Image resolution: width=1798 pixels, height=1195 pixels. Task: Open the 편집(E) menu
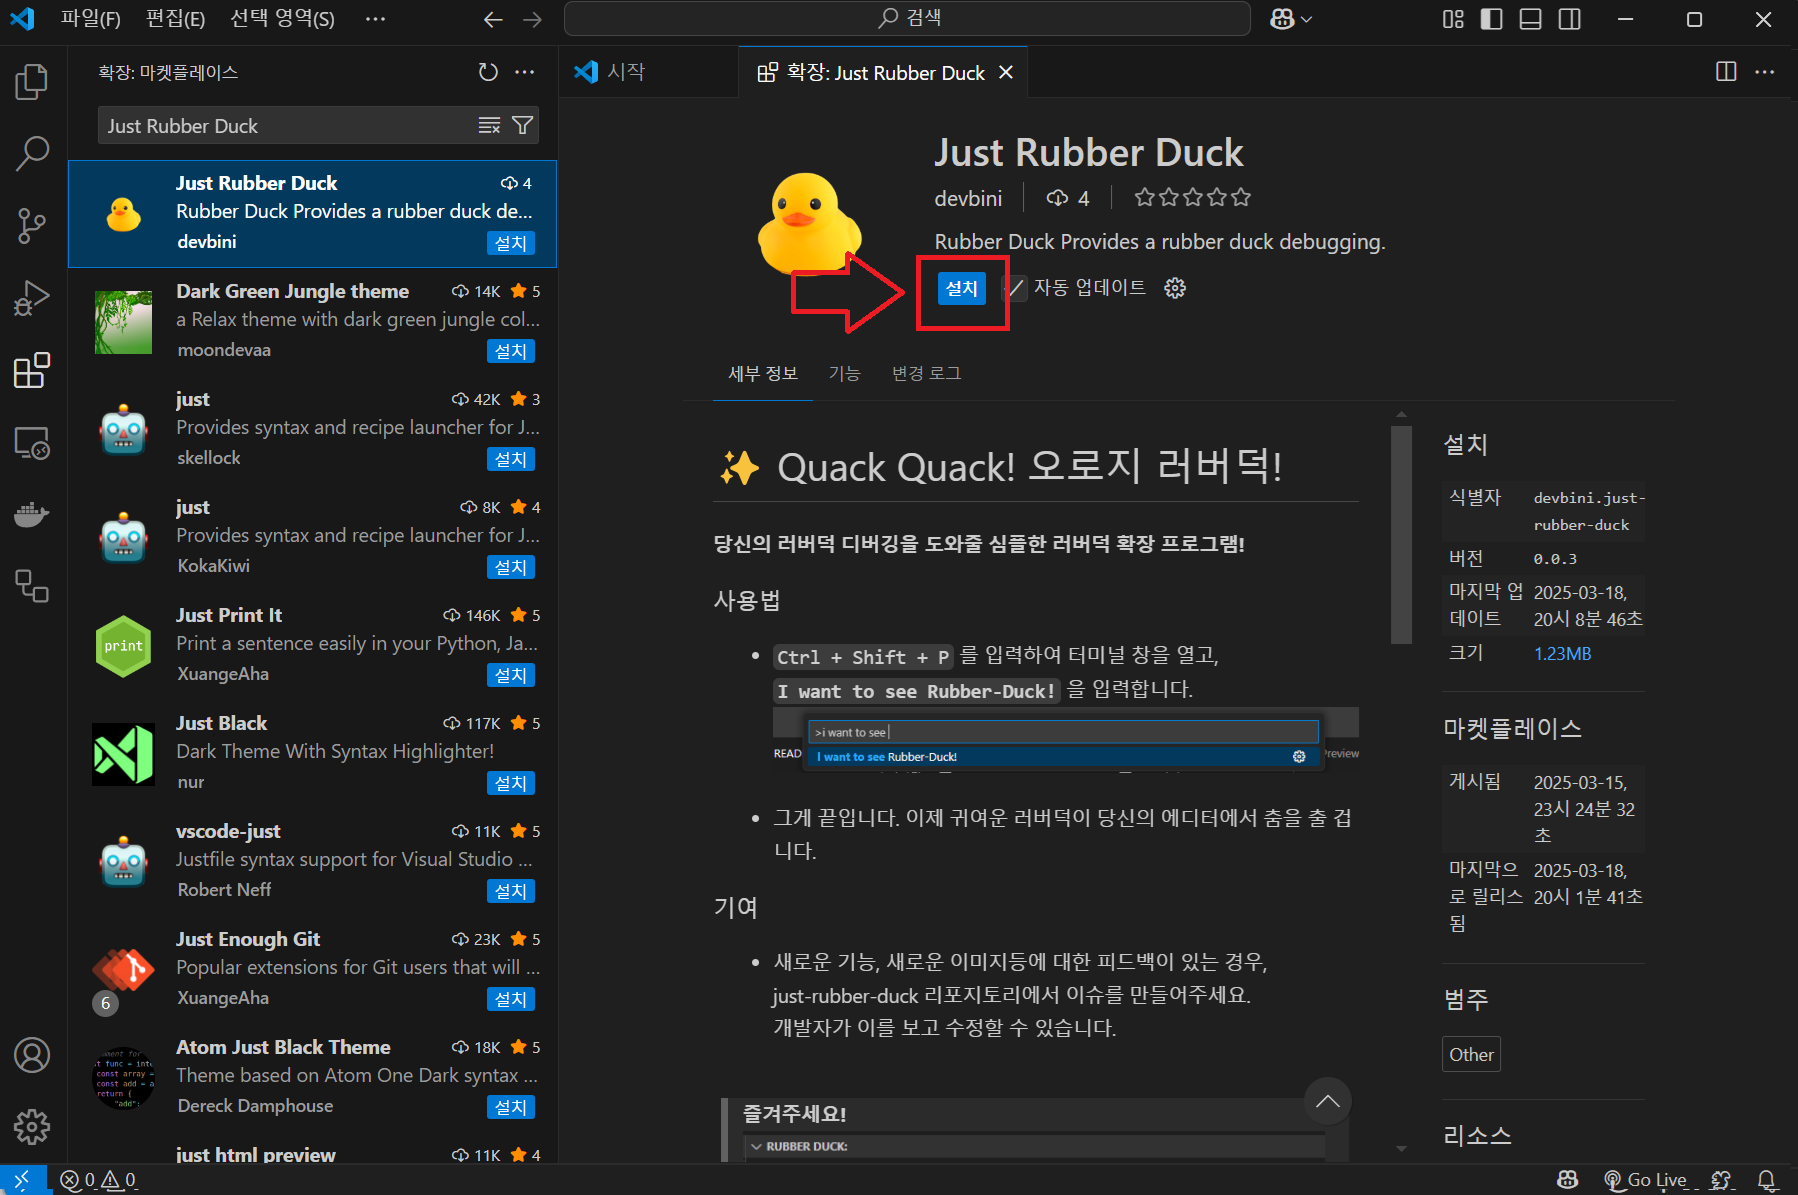click(175, 19)
